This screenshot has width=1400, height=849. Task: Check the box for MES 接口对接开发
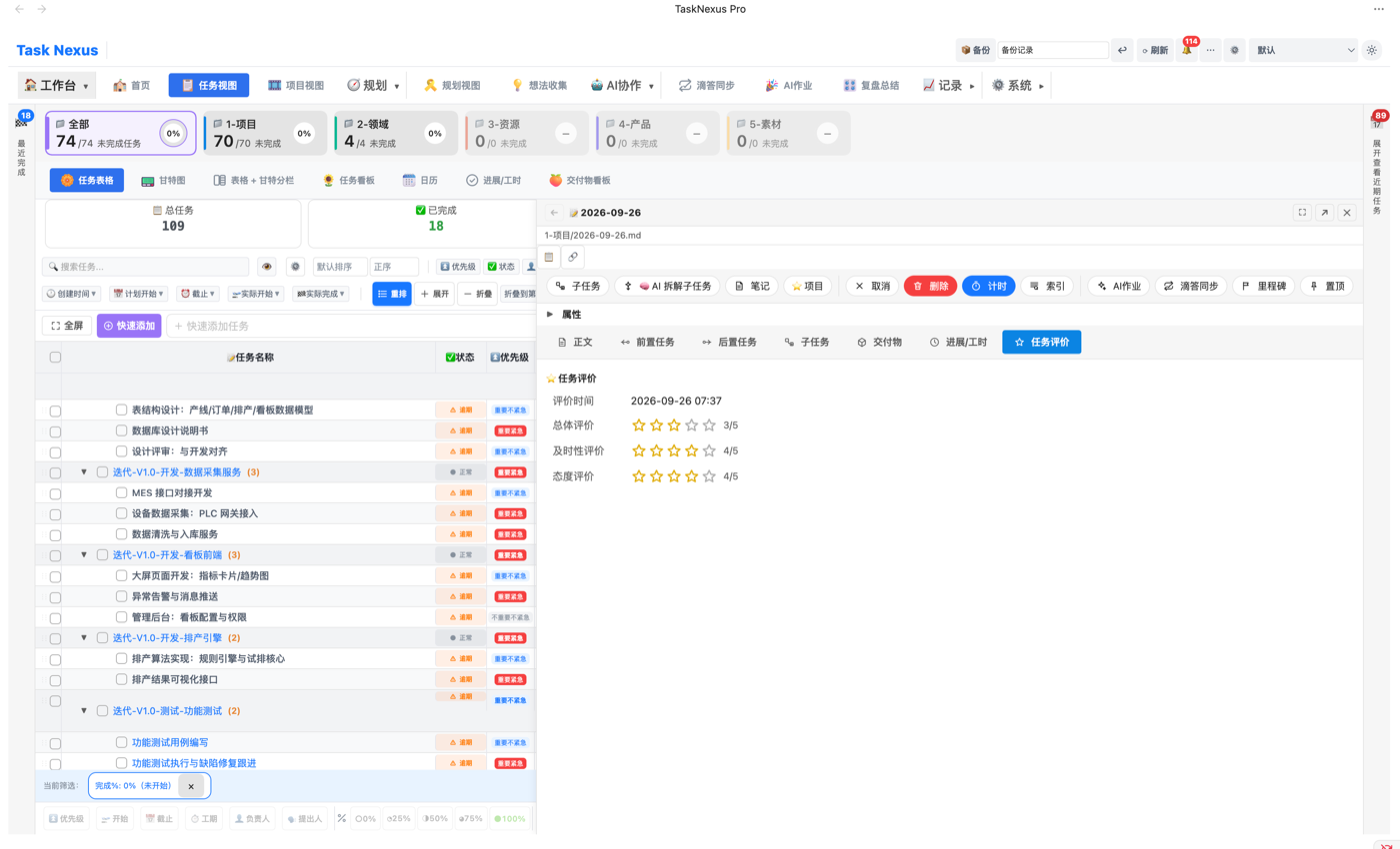pos(122,493)
